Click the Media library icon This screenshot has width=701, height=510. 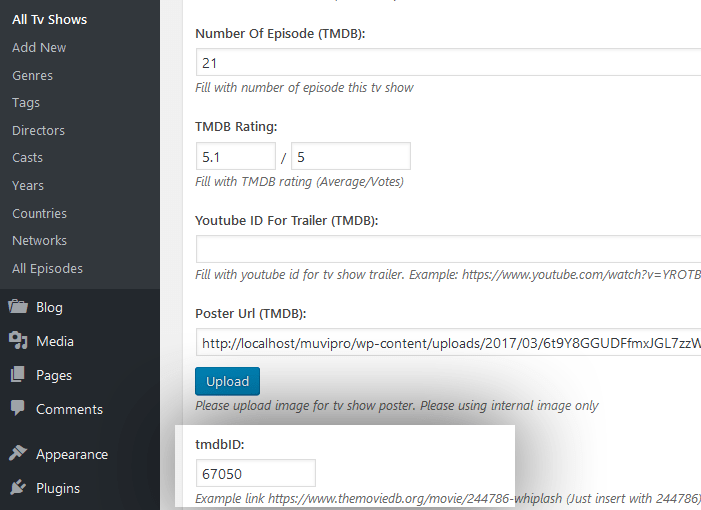(x=18, y=341)
